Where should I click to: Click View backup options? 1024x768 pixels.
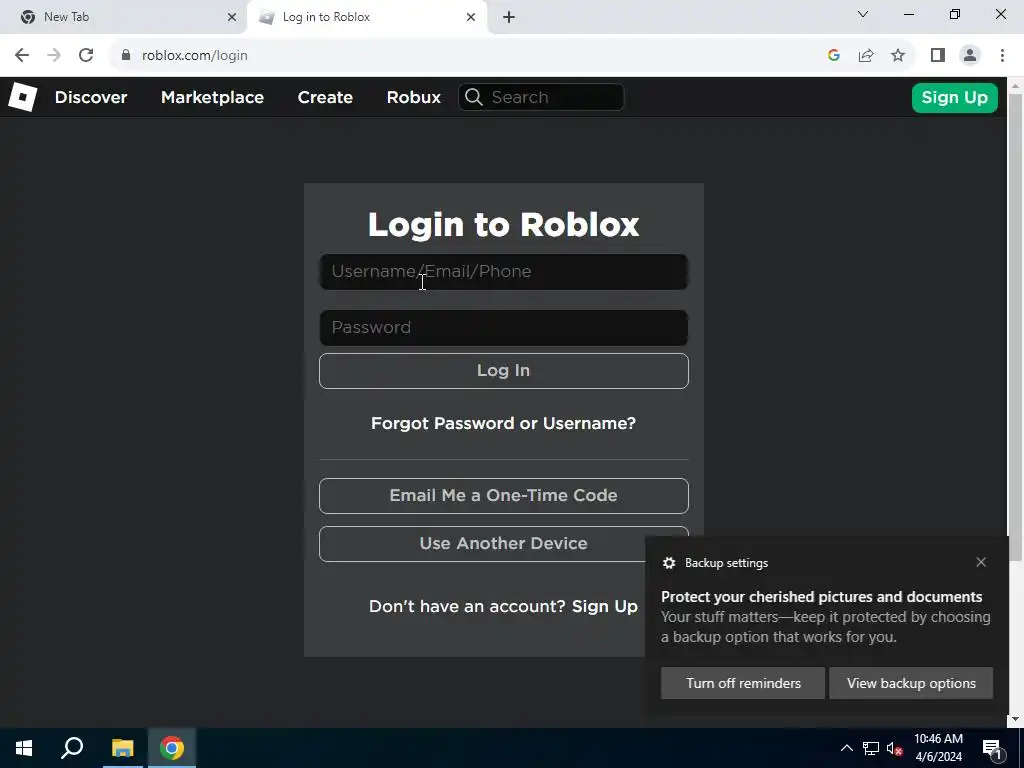coord(911,683)
